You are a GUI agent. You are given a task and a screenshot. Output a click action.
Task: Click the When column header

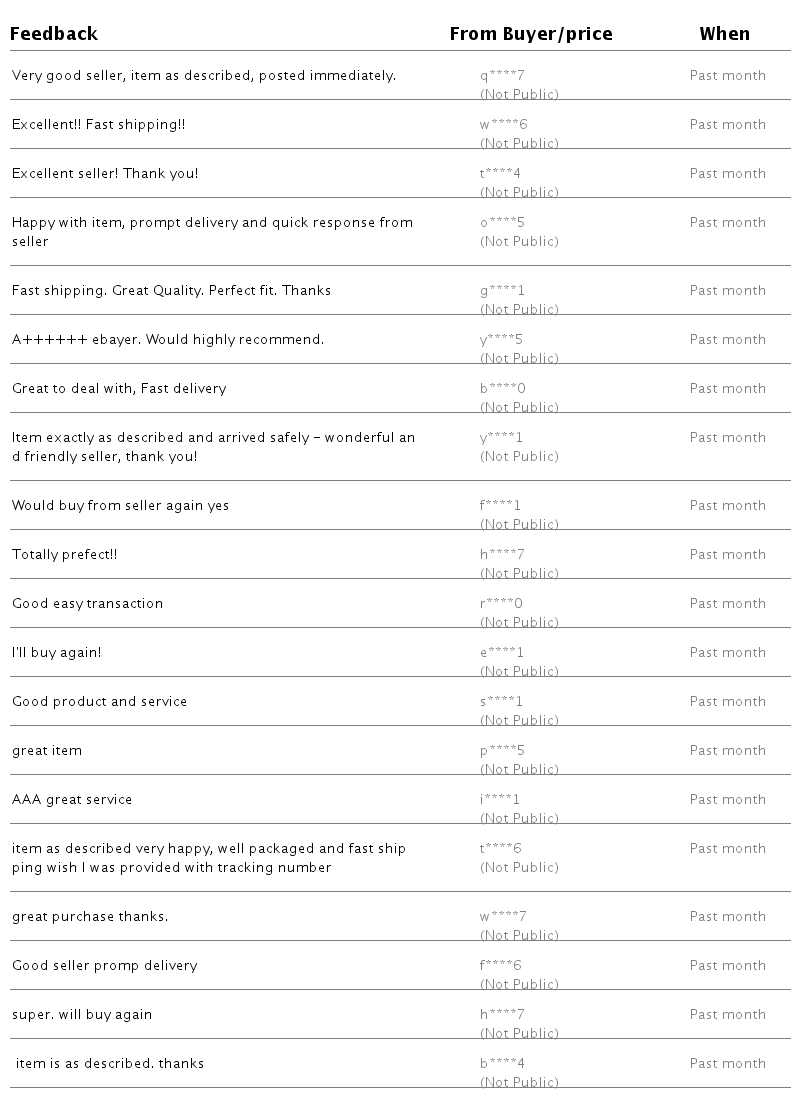(724, 33)
